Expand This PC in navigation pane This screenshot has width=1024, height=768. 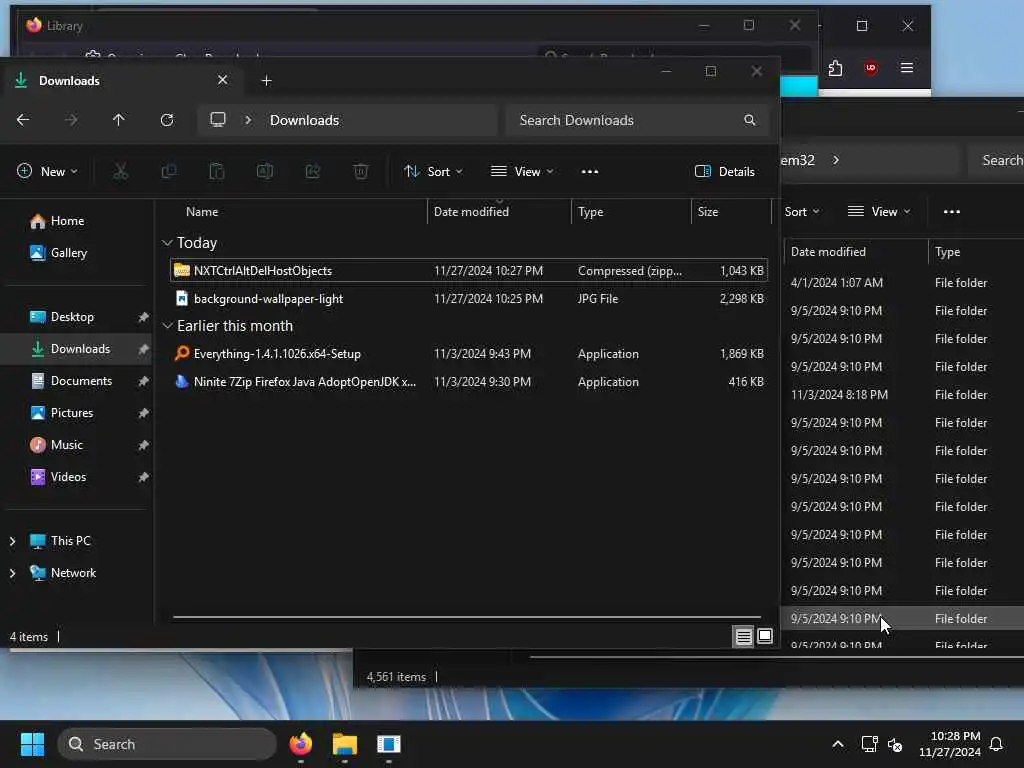12,541
